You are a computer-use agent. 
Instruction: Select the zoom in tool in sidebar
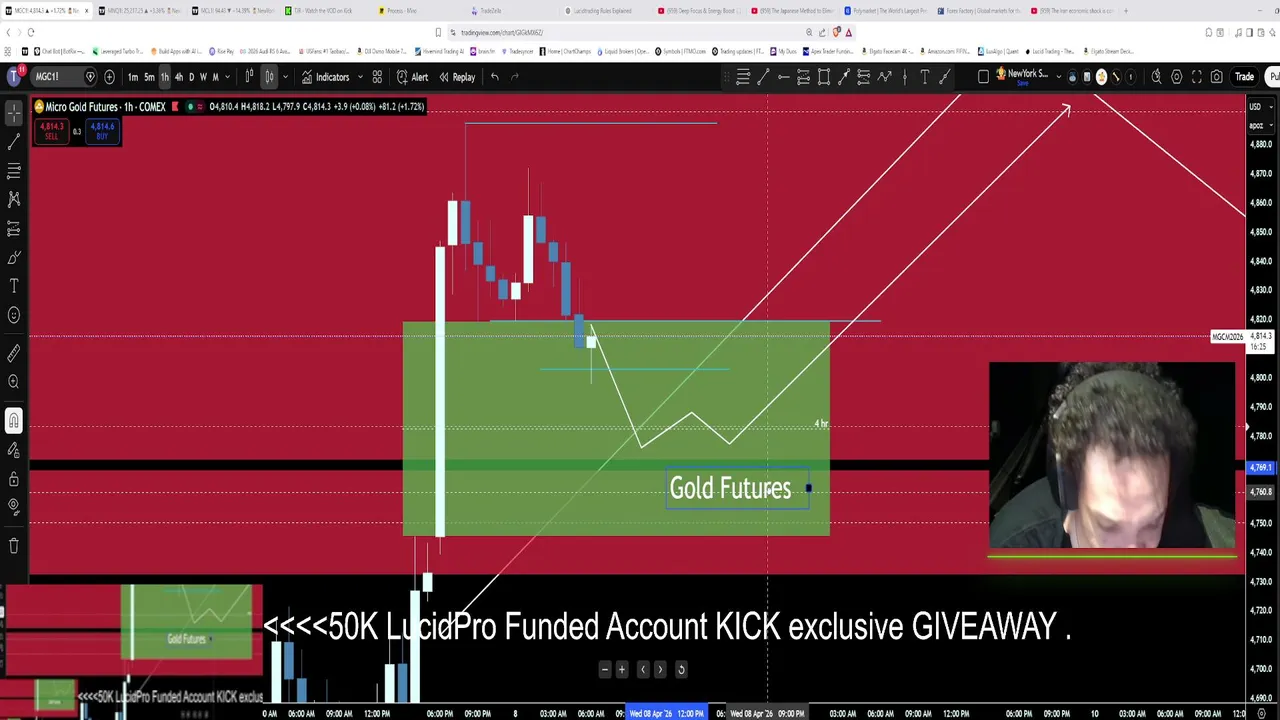(x=14, y=382)
